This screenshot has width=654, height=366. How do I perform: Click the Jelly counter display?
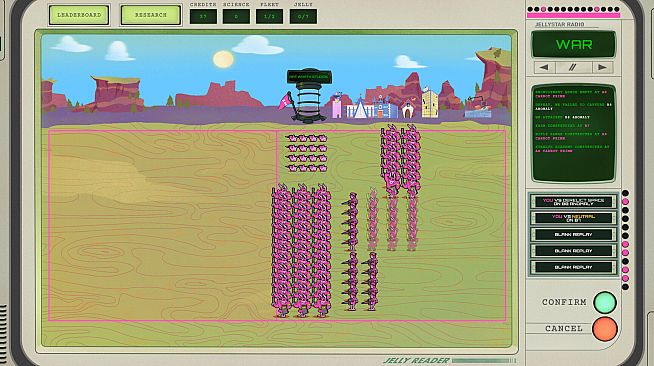[303, 16]
